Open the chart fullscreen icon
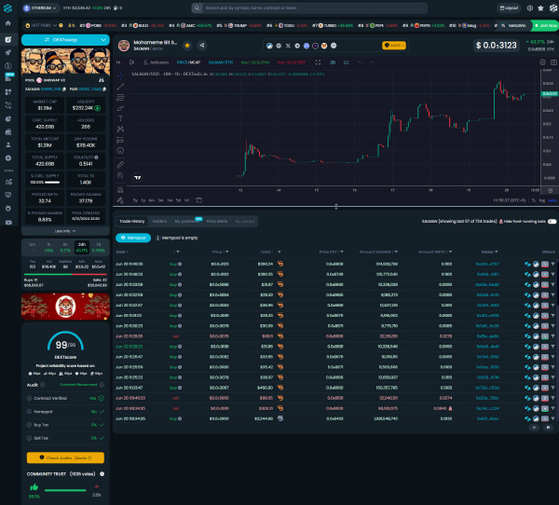 pyautogui.click(x=318, y=62)
